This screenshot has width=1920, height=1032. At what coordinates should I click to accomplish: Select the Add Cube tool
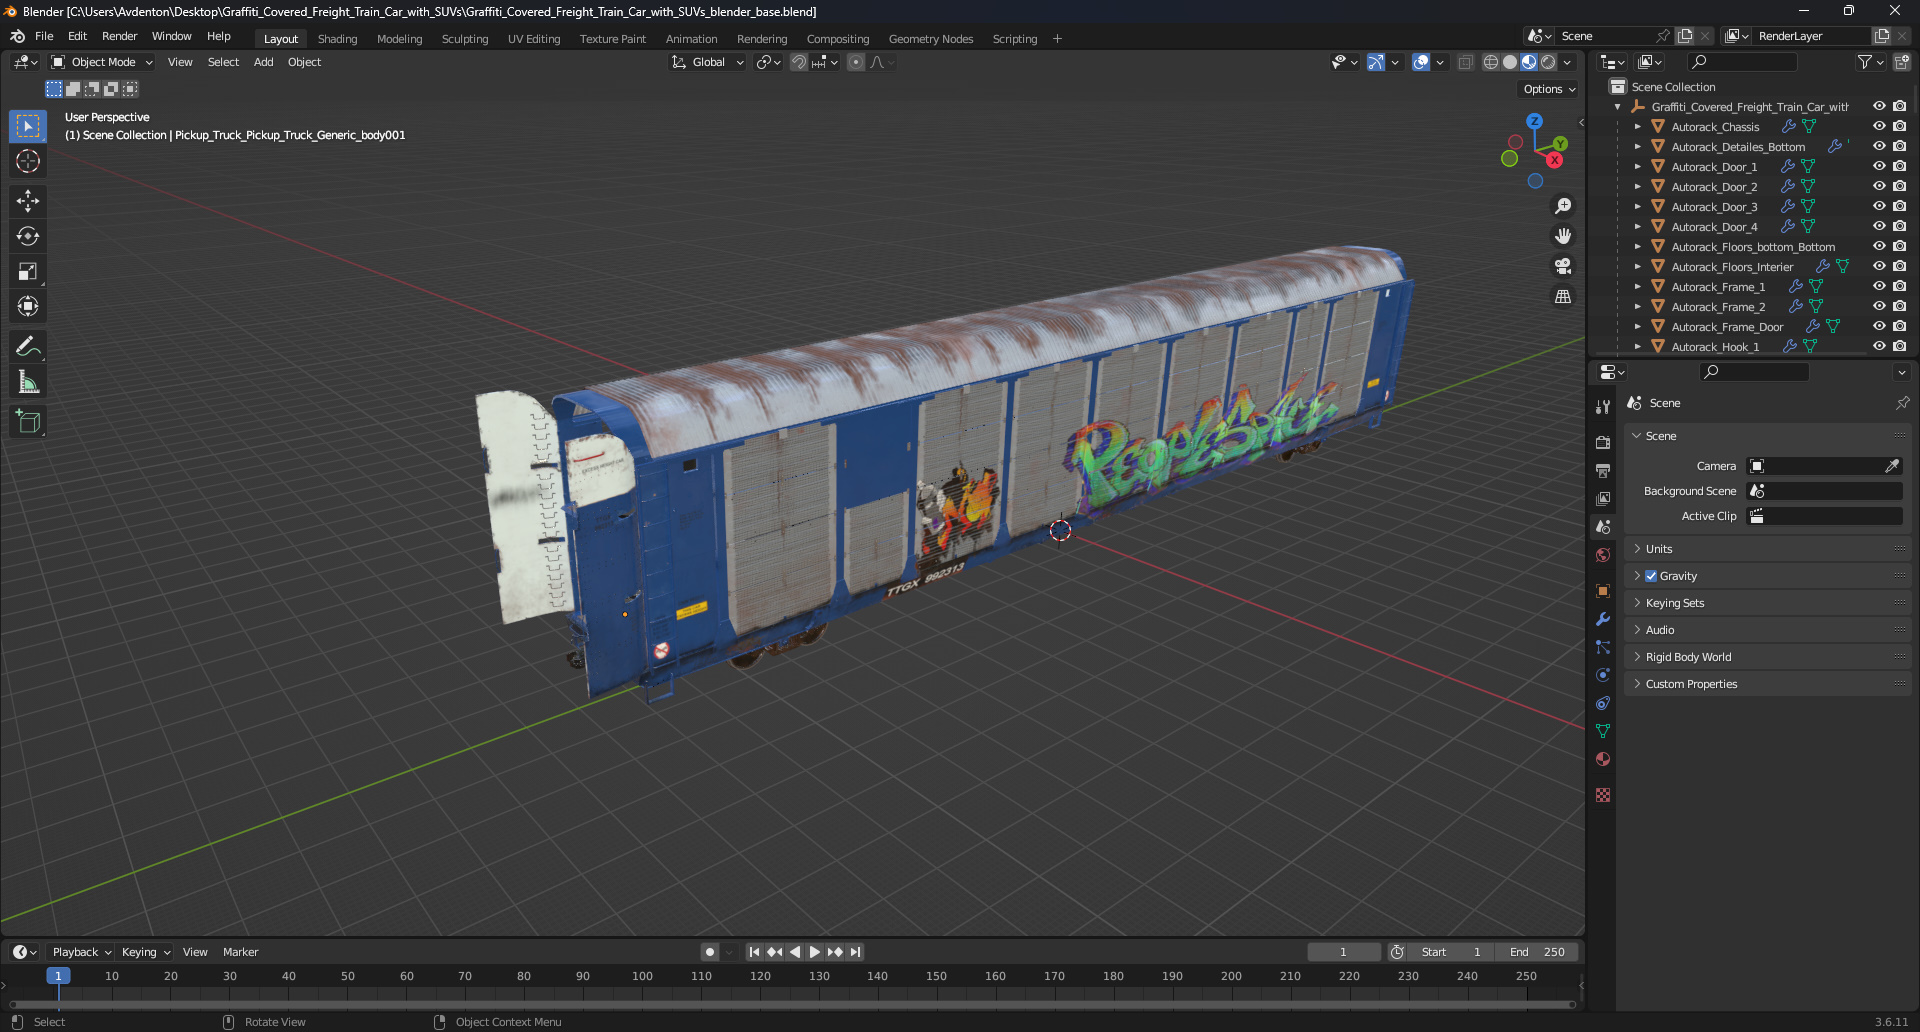[x=28, y=421]
